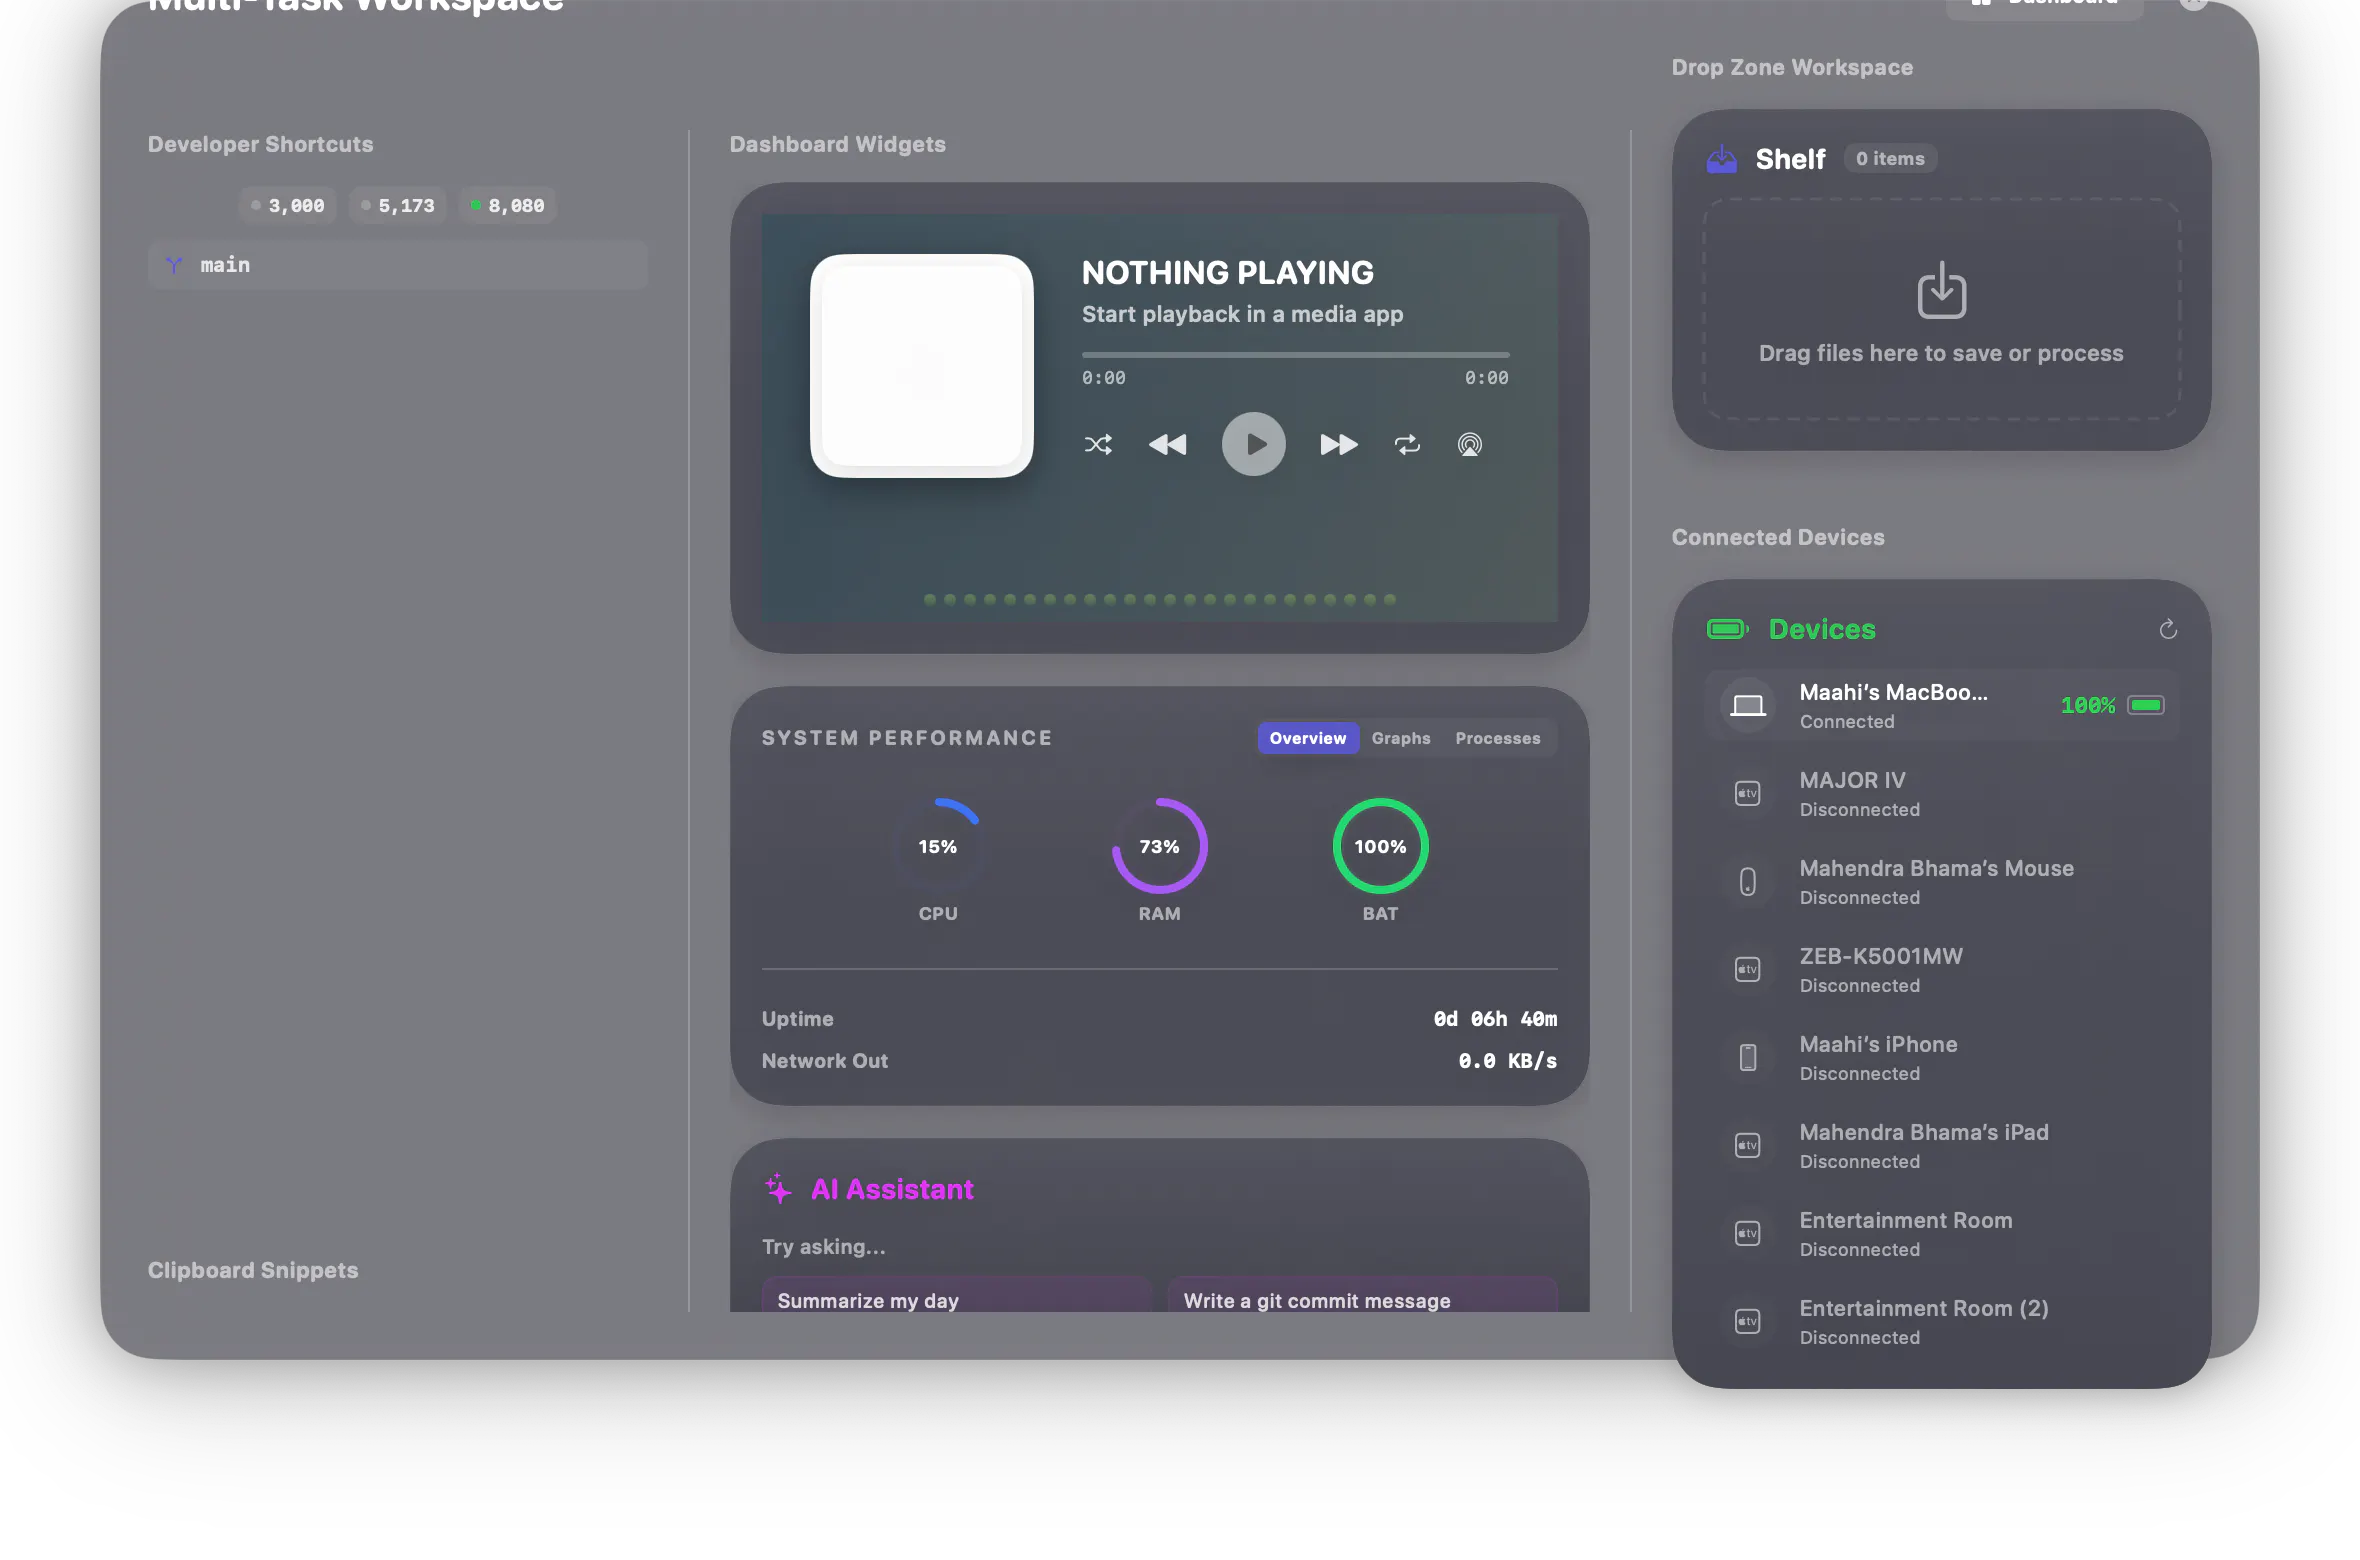2360x1560 pixels.
Task: Click the CPU 15% usage ring
Action: [937, 846]
